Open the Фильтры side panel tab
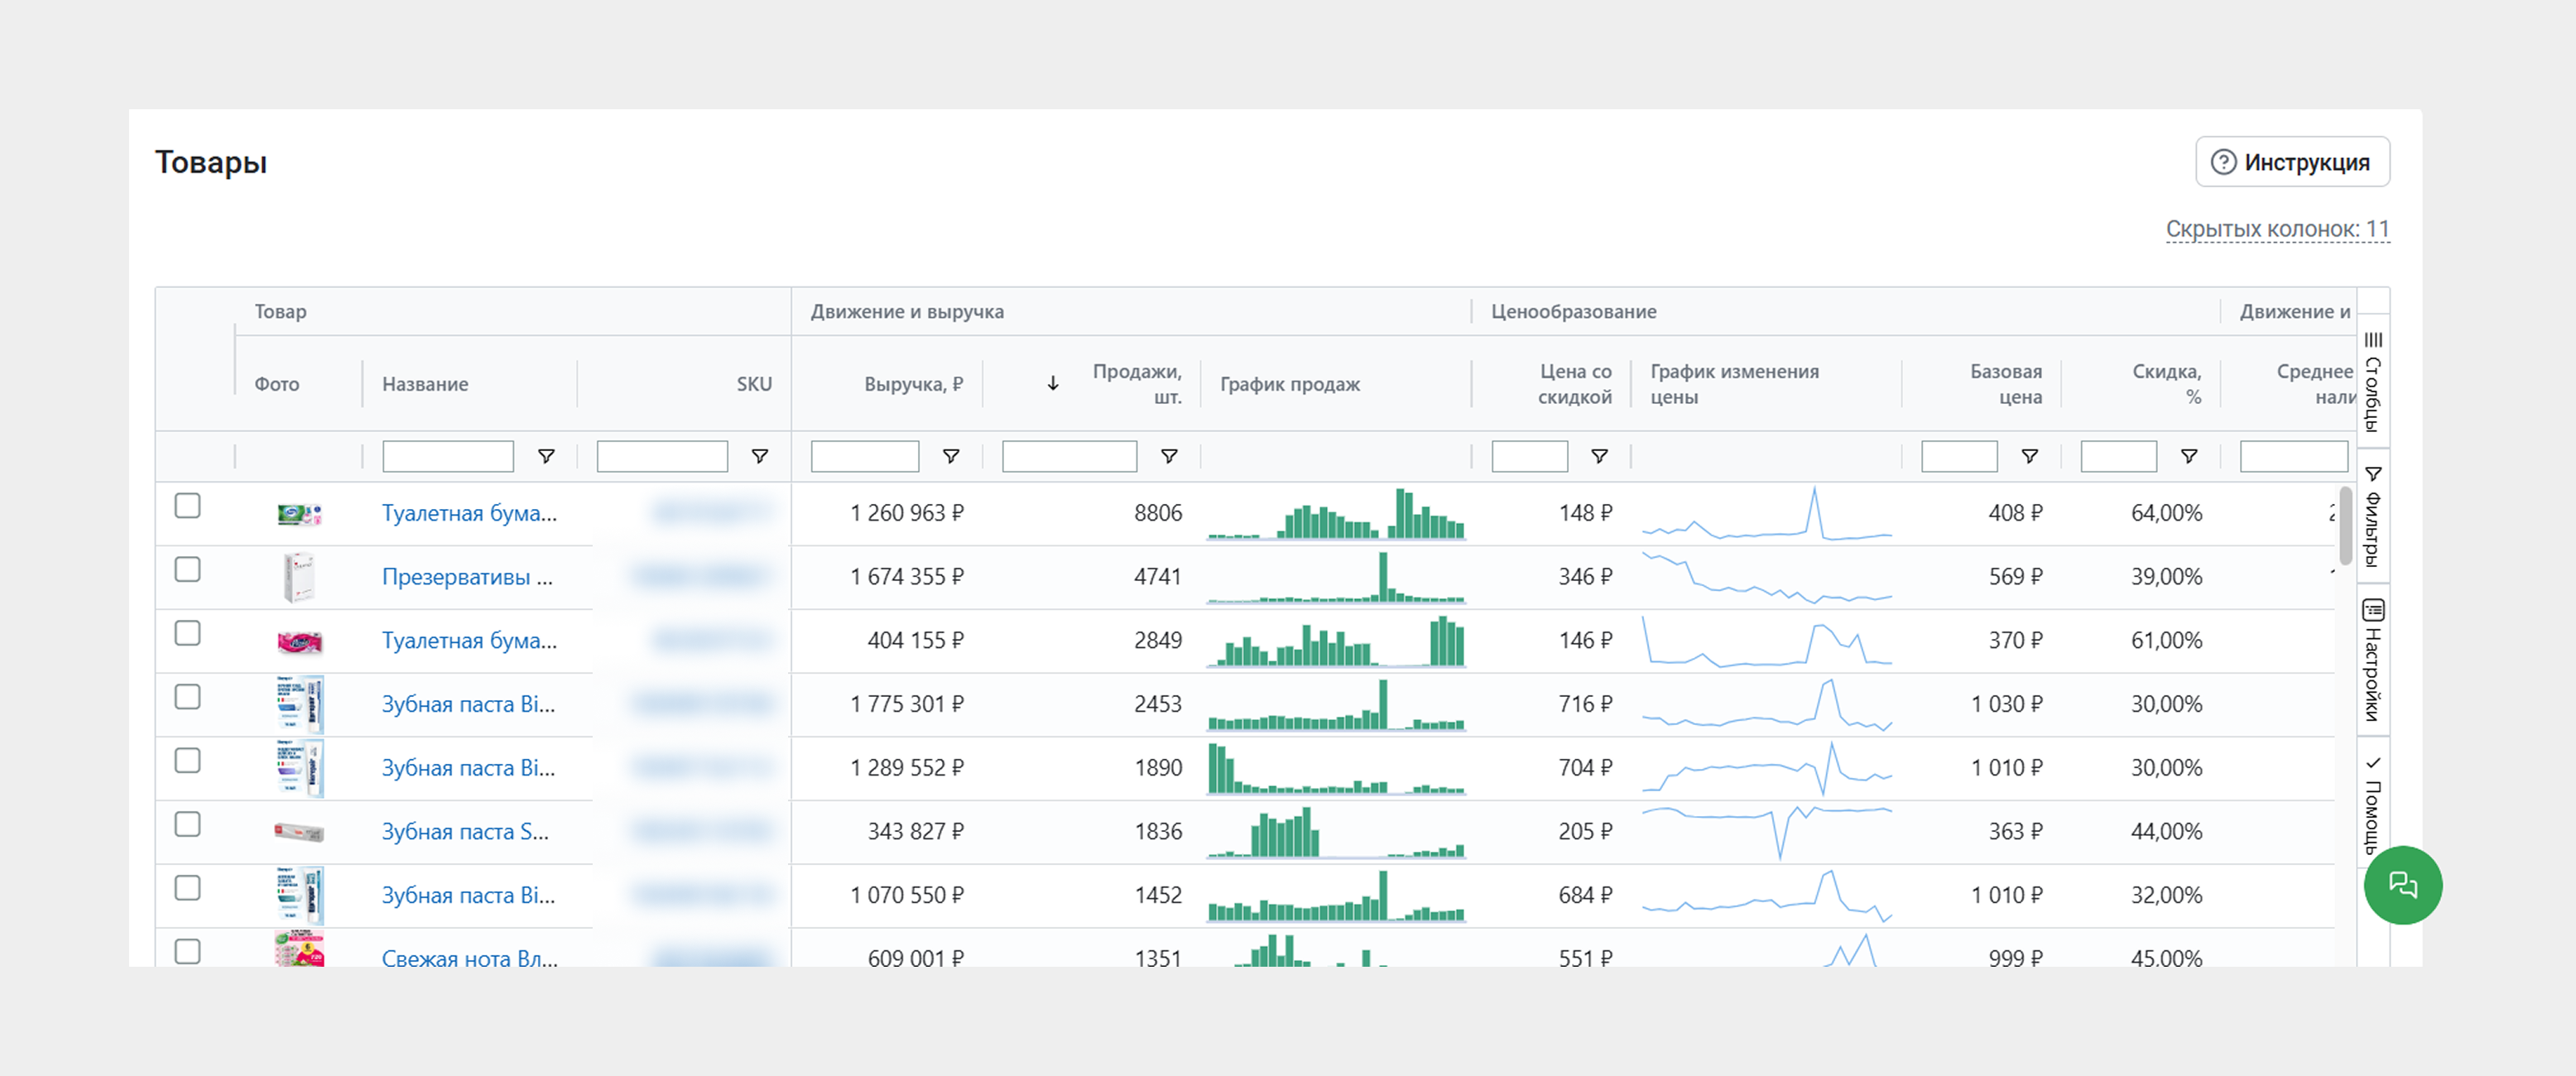Image resolution: width=2576 pixels, height=1076 pixels. pyautogui.click(x=2372, y=516)
